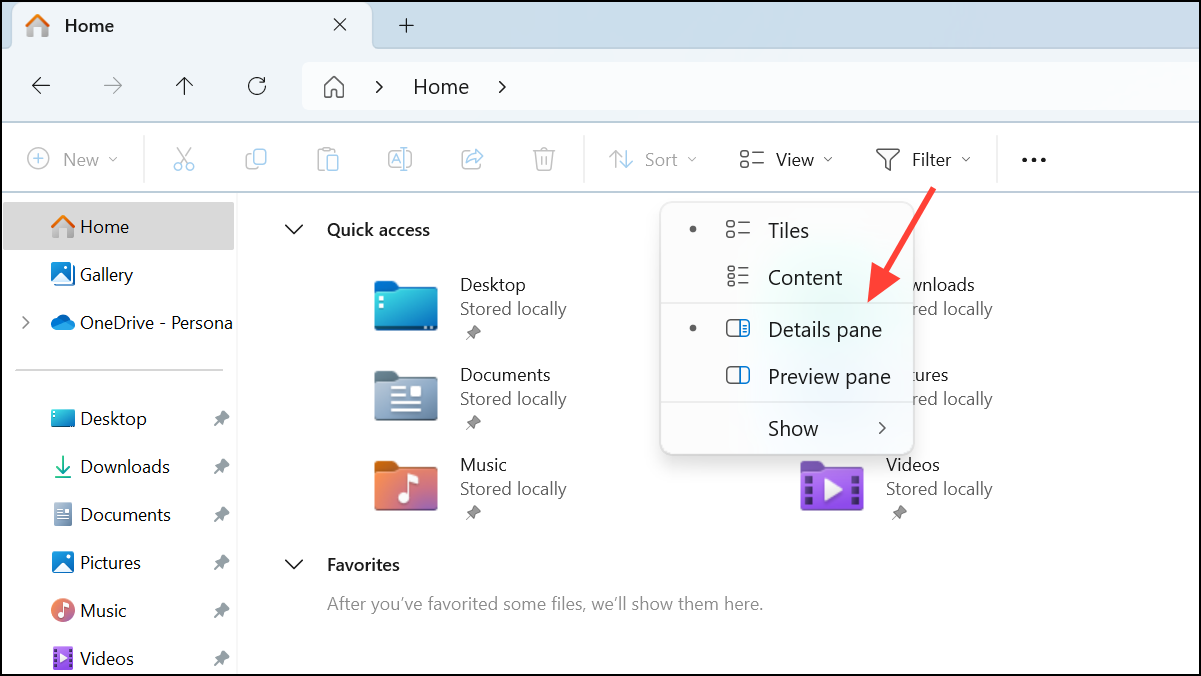This screenshot has height=676, width=1201.
Task: Collapse the Quick access section
Action: (x=294, y=229)
